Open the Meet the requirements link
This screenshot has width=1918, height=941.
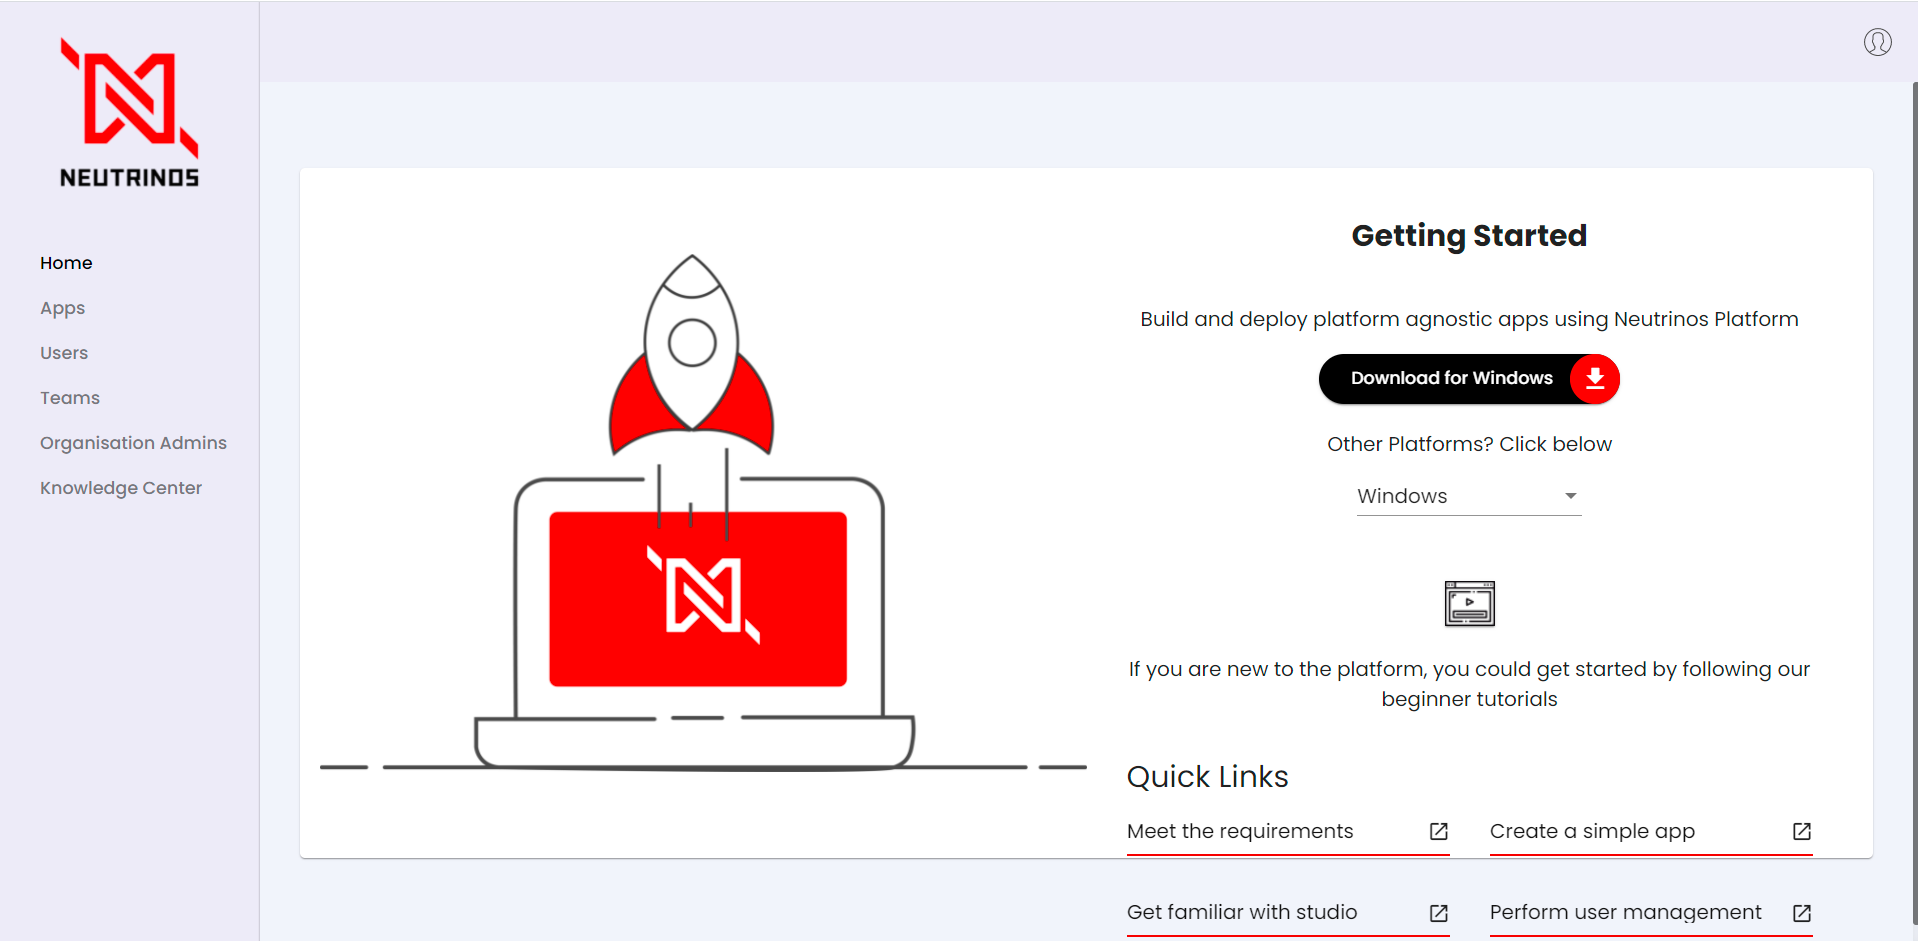[1240, 831]
